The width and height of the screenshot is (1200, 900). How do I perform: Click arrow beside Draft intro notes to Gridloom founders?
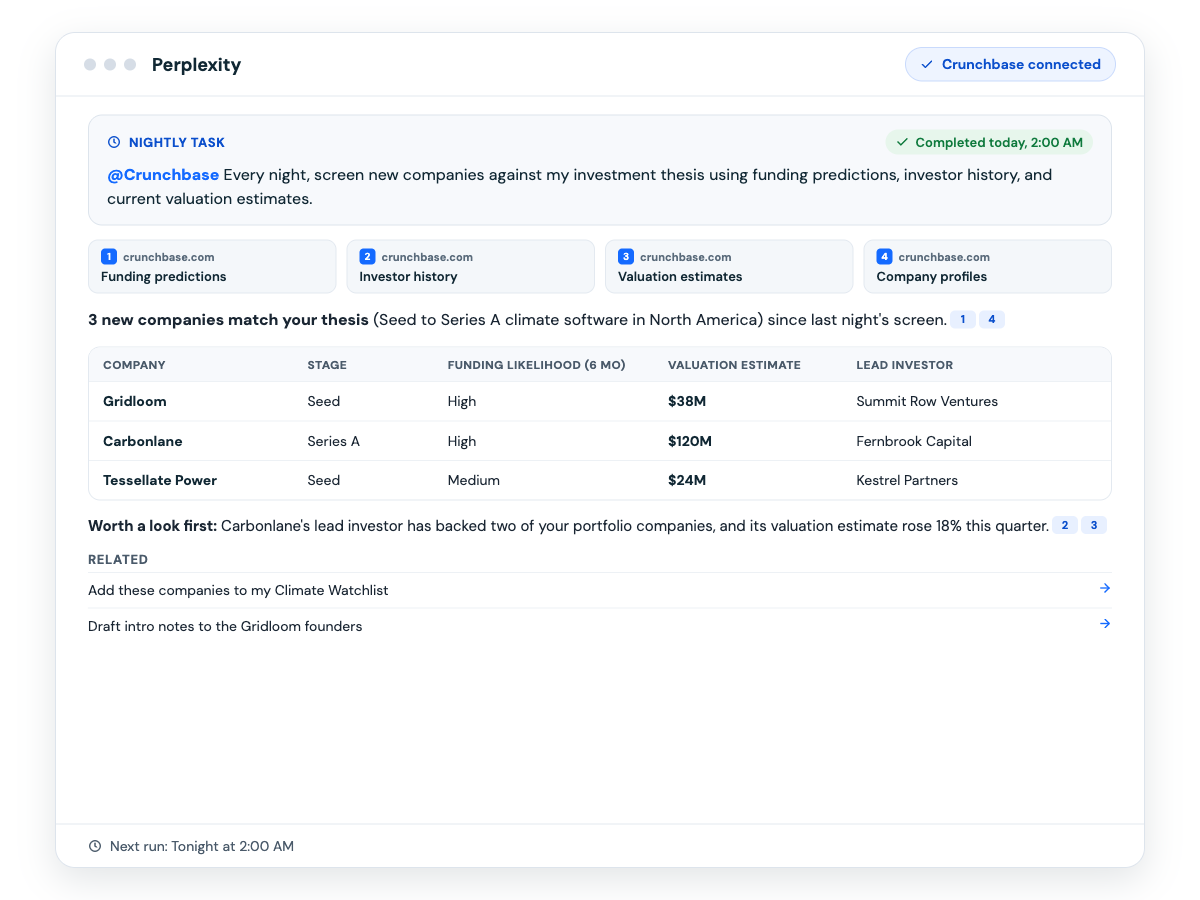[x=1105, y=624]
